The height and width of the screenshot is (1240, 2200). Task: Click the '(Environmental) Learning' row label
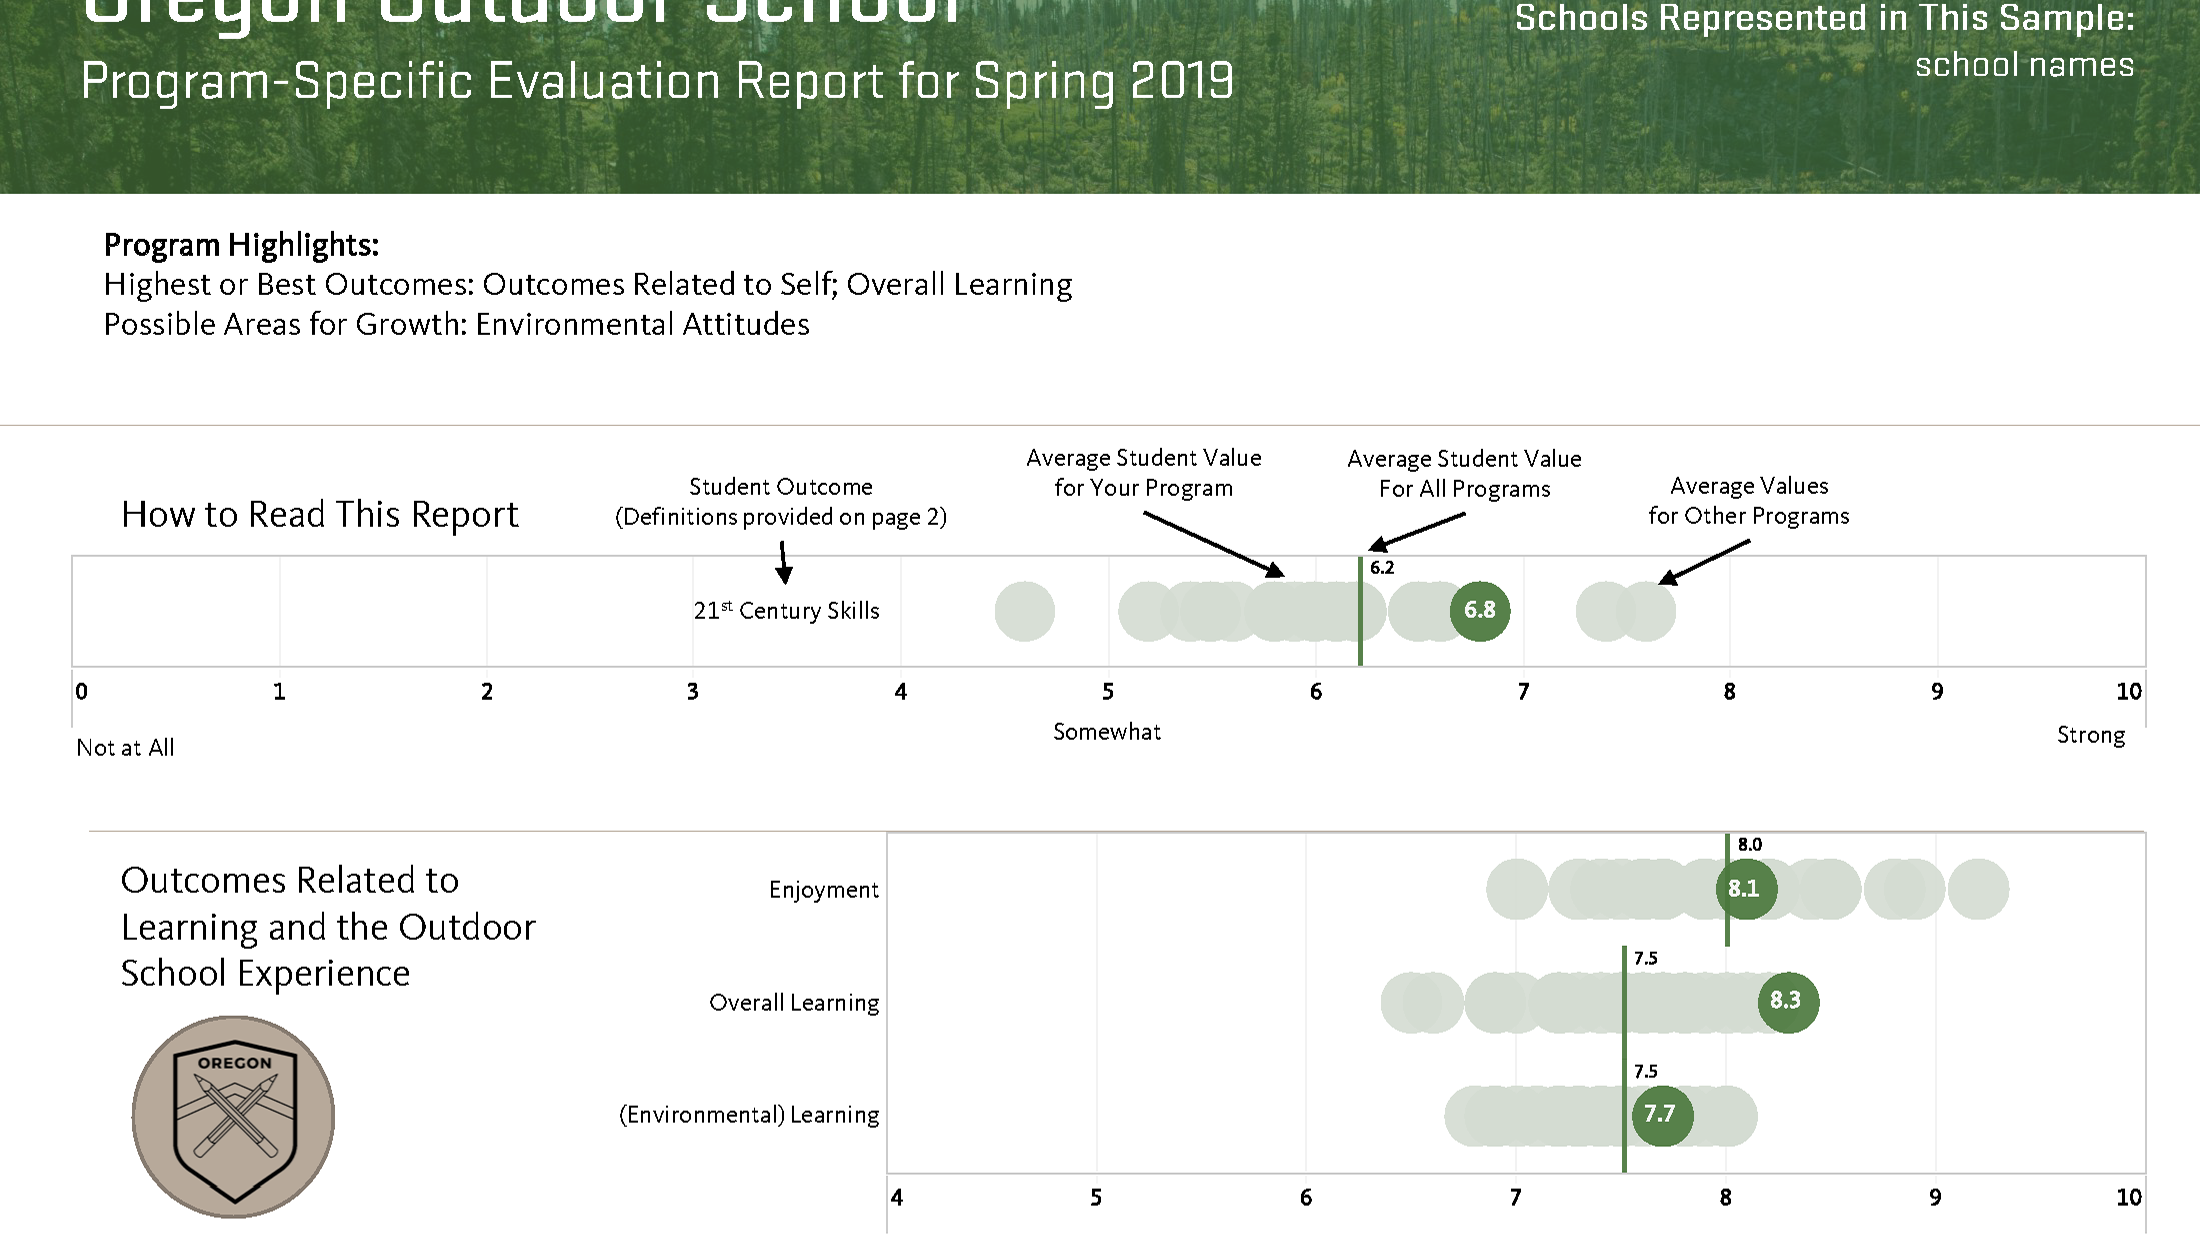pos(750,1115)
